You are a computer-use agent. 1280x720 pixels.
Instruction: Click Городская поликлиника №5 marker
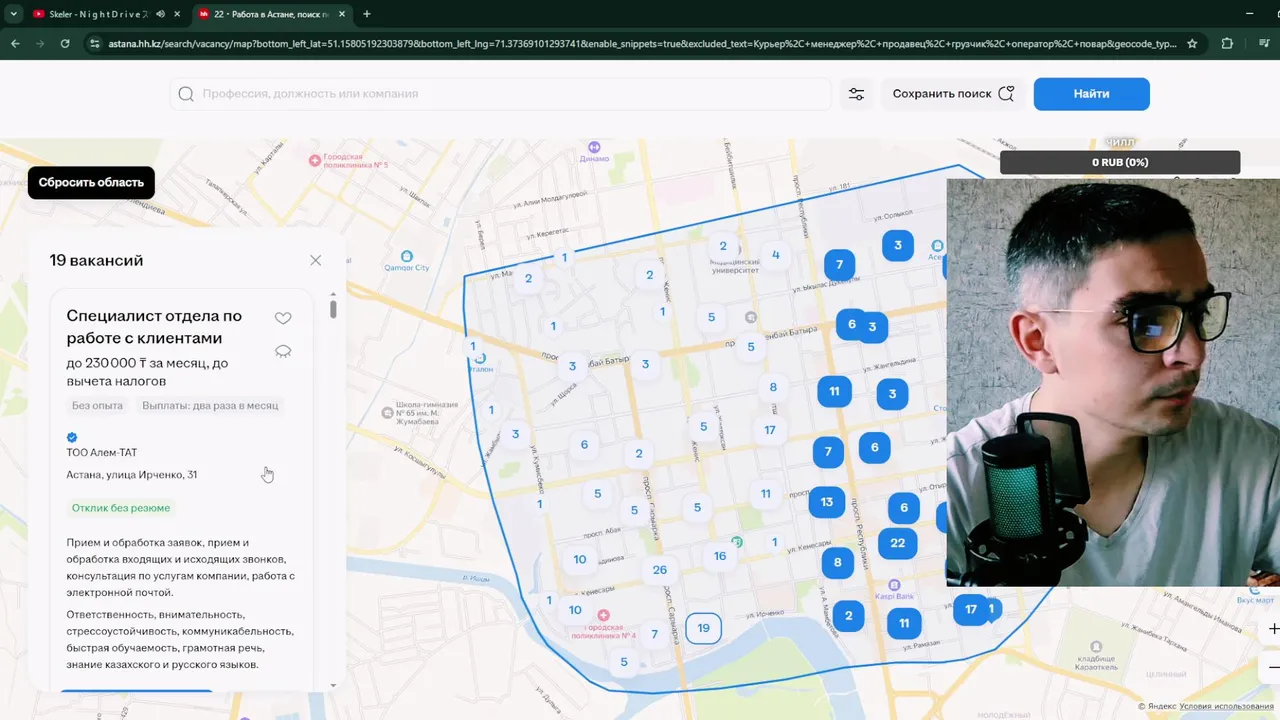tap(315, 160)
